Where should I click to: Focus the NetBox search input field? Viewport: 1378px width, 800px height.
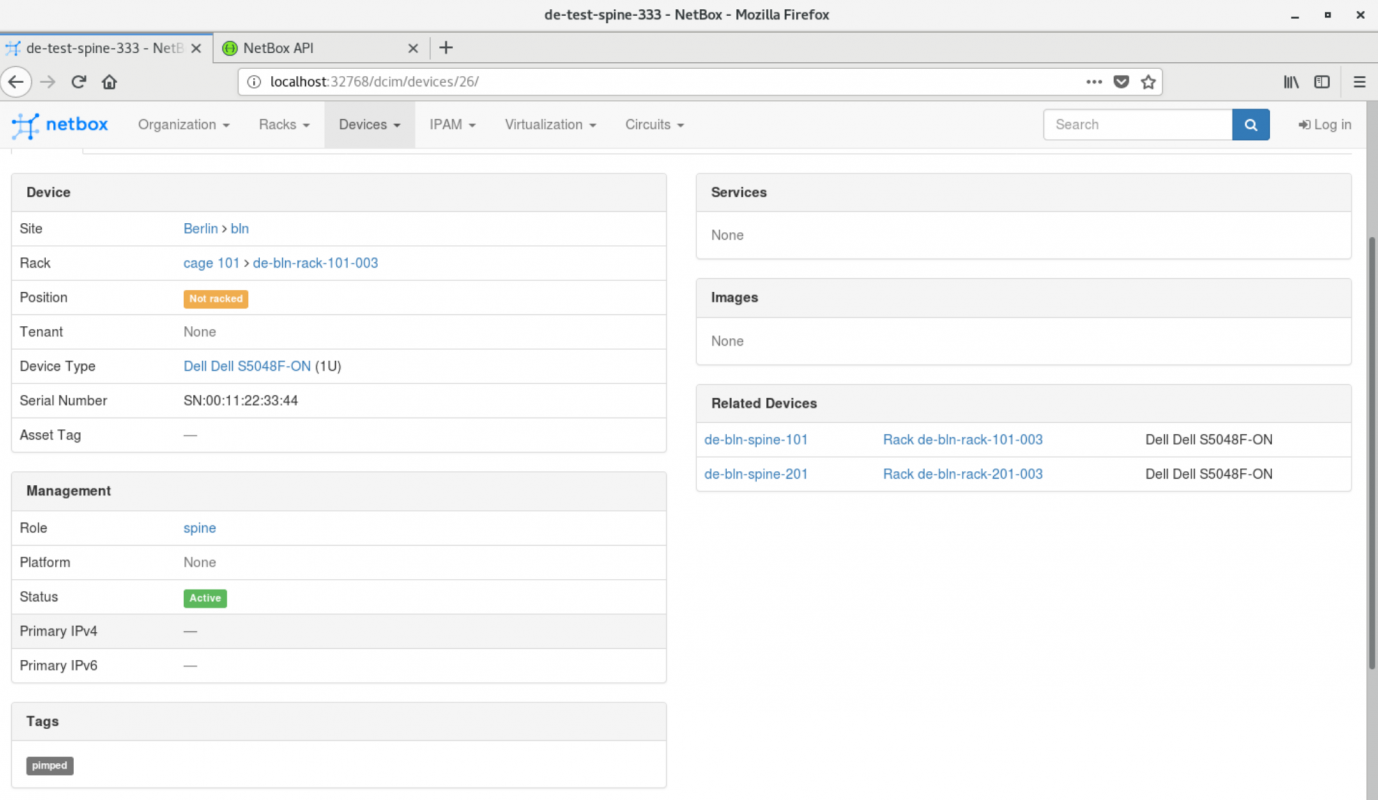point(1138,124)
